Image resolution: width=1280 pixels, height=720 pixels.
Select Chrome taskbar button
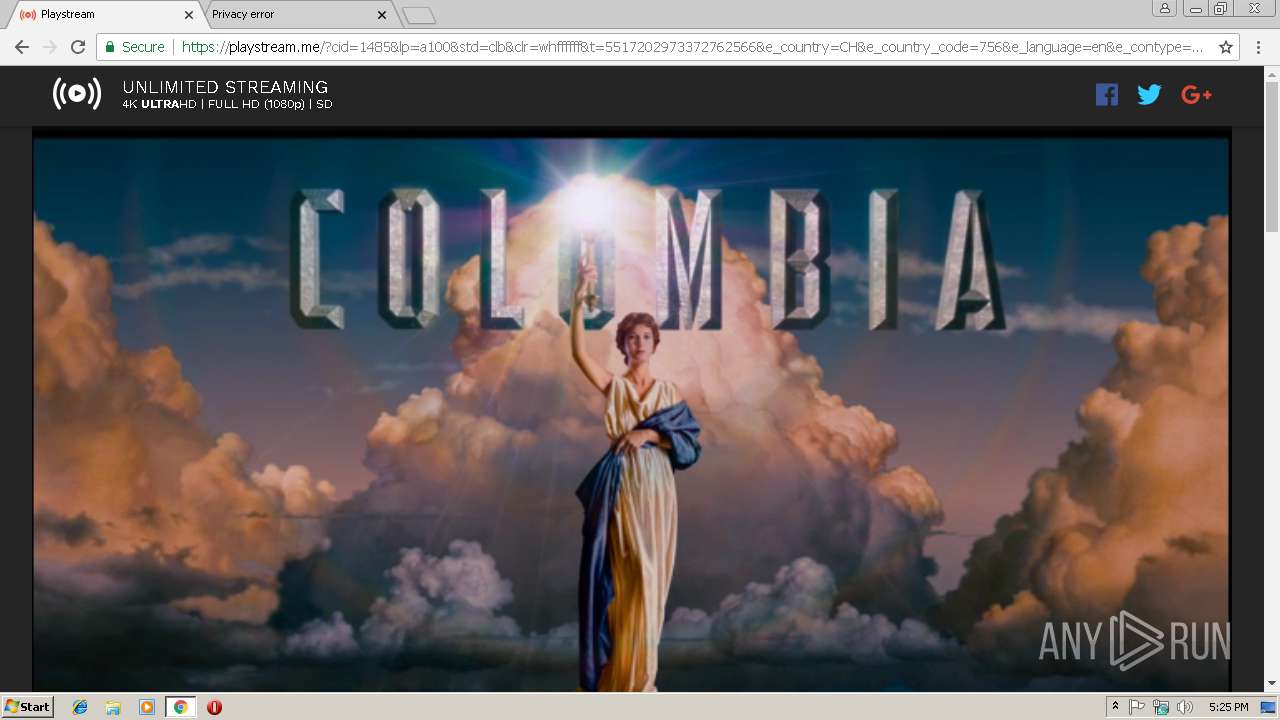click(x=180, y=707)
